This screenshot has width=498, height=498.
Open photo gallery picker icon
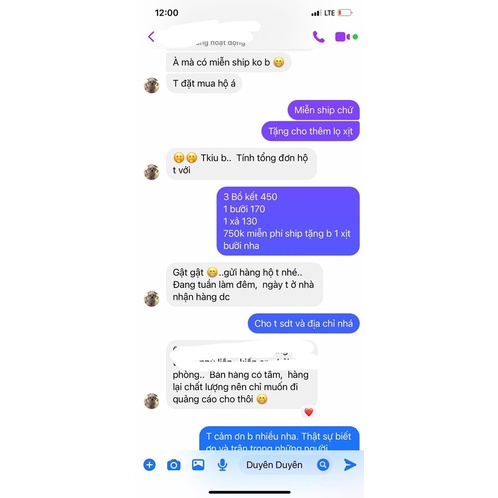[198, 465]
